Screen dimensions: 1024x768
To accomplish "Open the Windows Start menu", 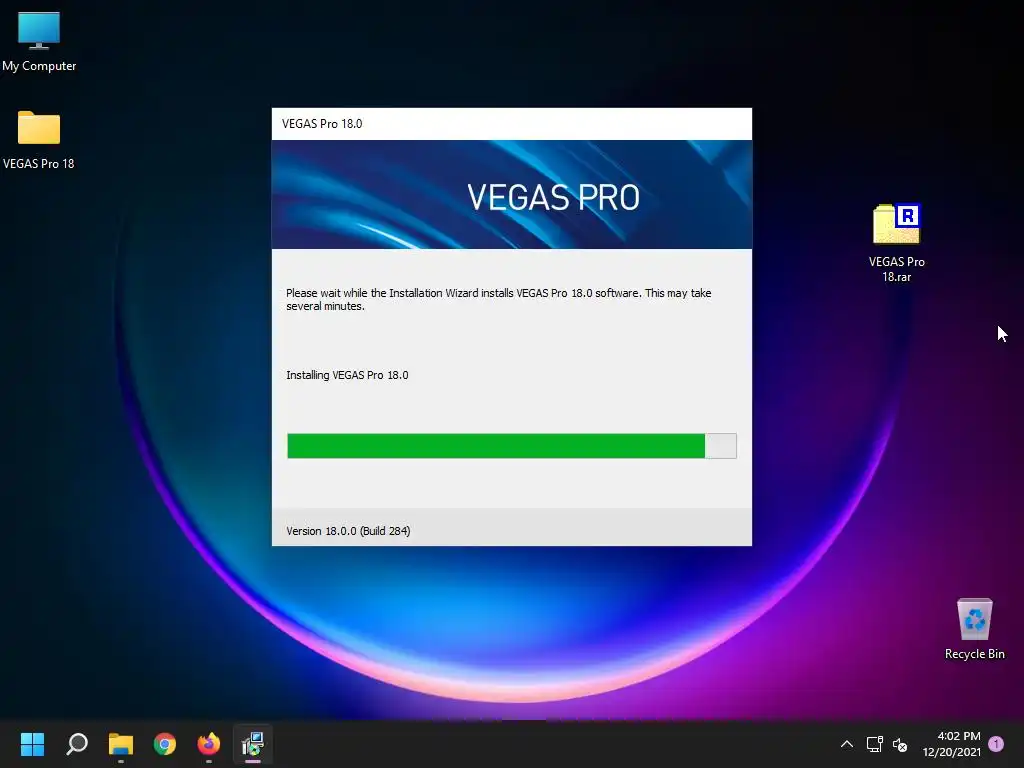I will pyautogui.click(x=32, y=744).
